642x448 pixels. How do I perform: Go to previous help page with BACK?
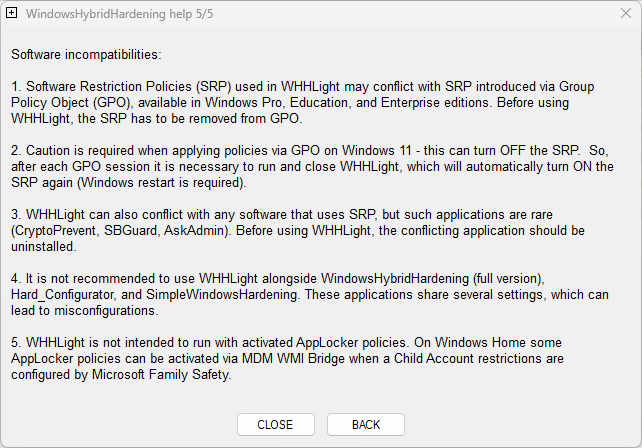(366, 425)
